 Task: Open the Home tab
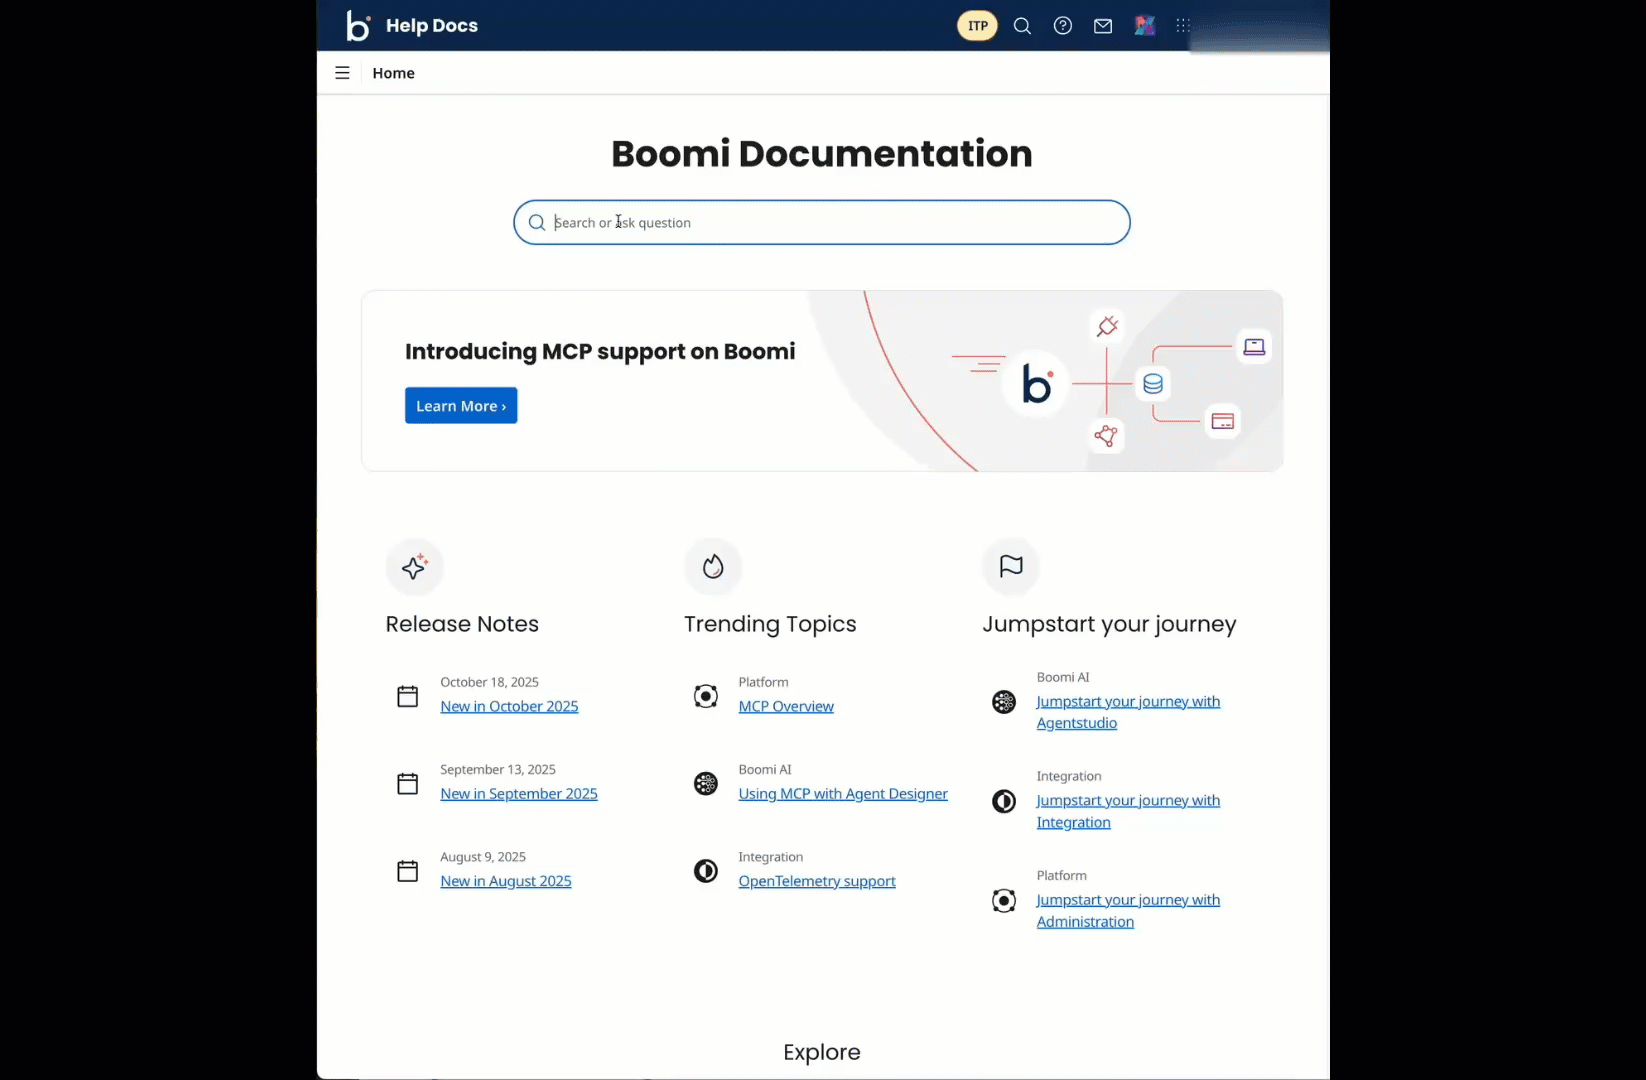click(393, 72)
